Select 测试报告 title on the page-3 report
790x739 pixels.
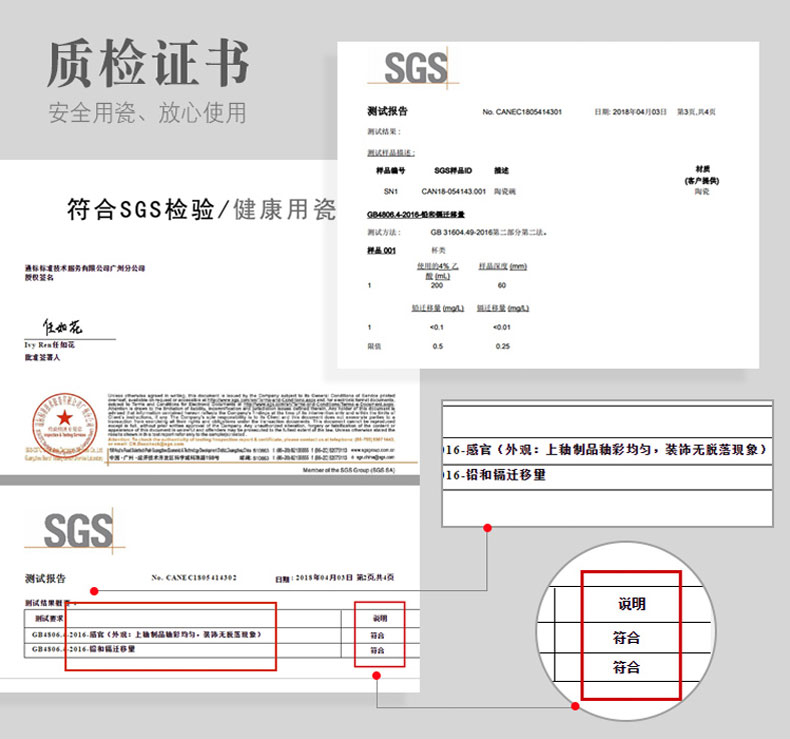point(387,111)
